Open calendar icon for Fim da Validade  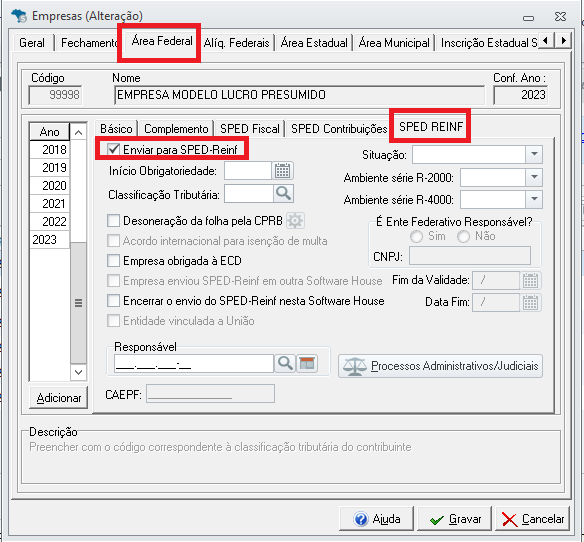coord(530,280)
